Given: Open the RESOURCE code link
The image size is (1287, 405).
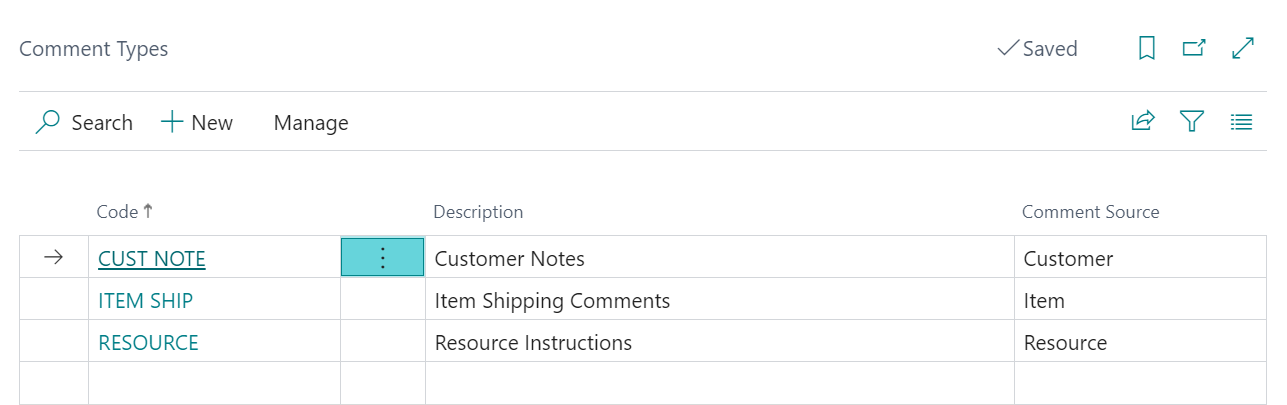Looking at the screenshot, I should pos(148,343).
